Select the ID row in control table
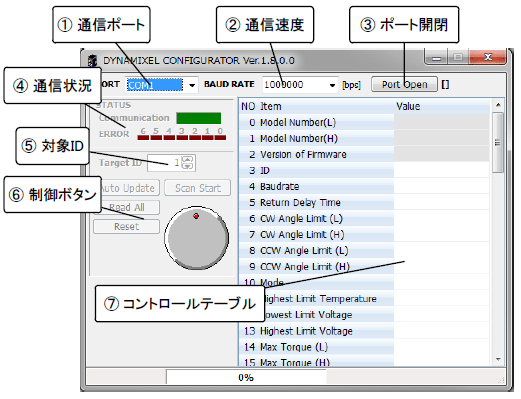This screenshot has height=399, width=521. tap(364, 170)
